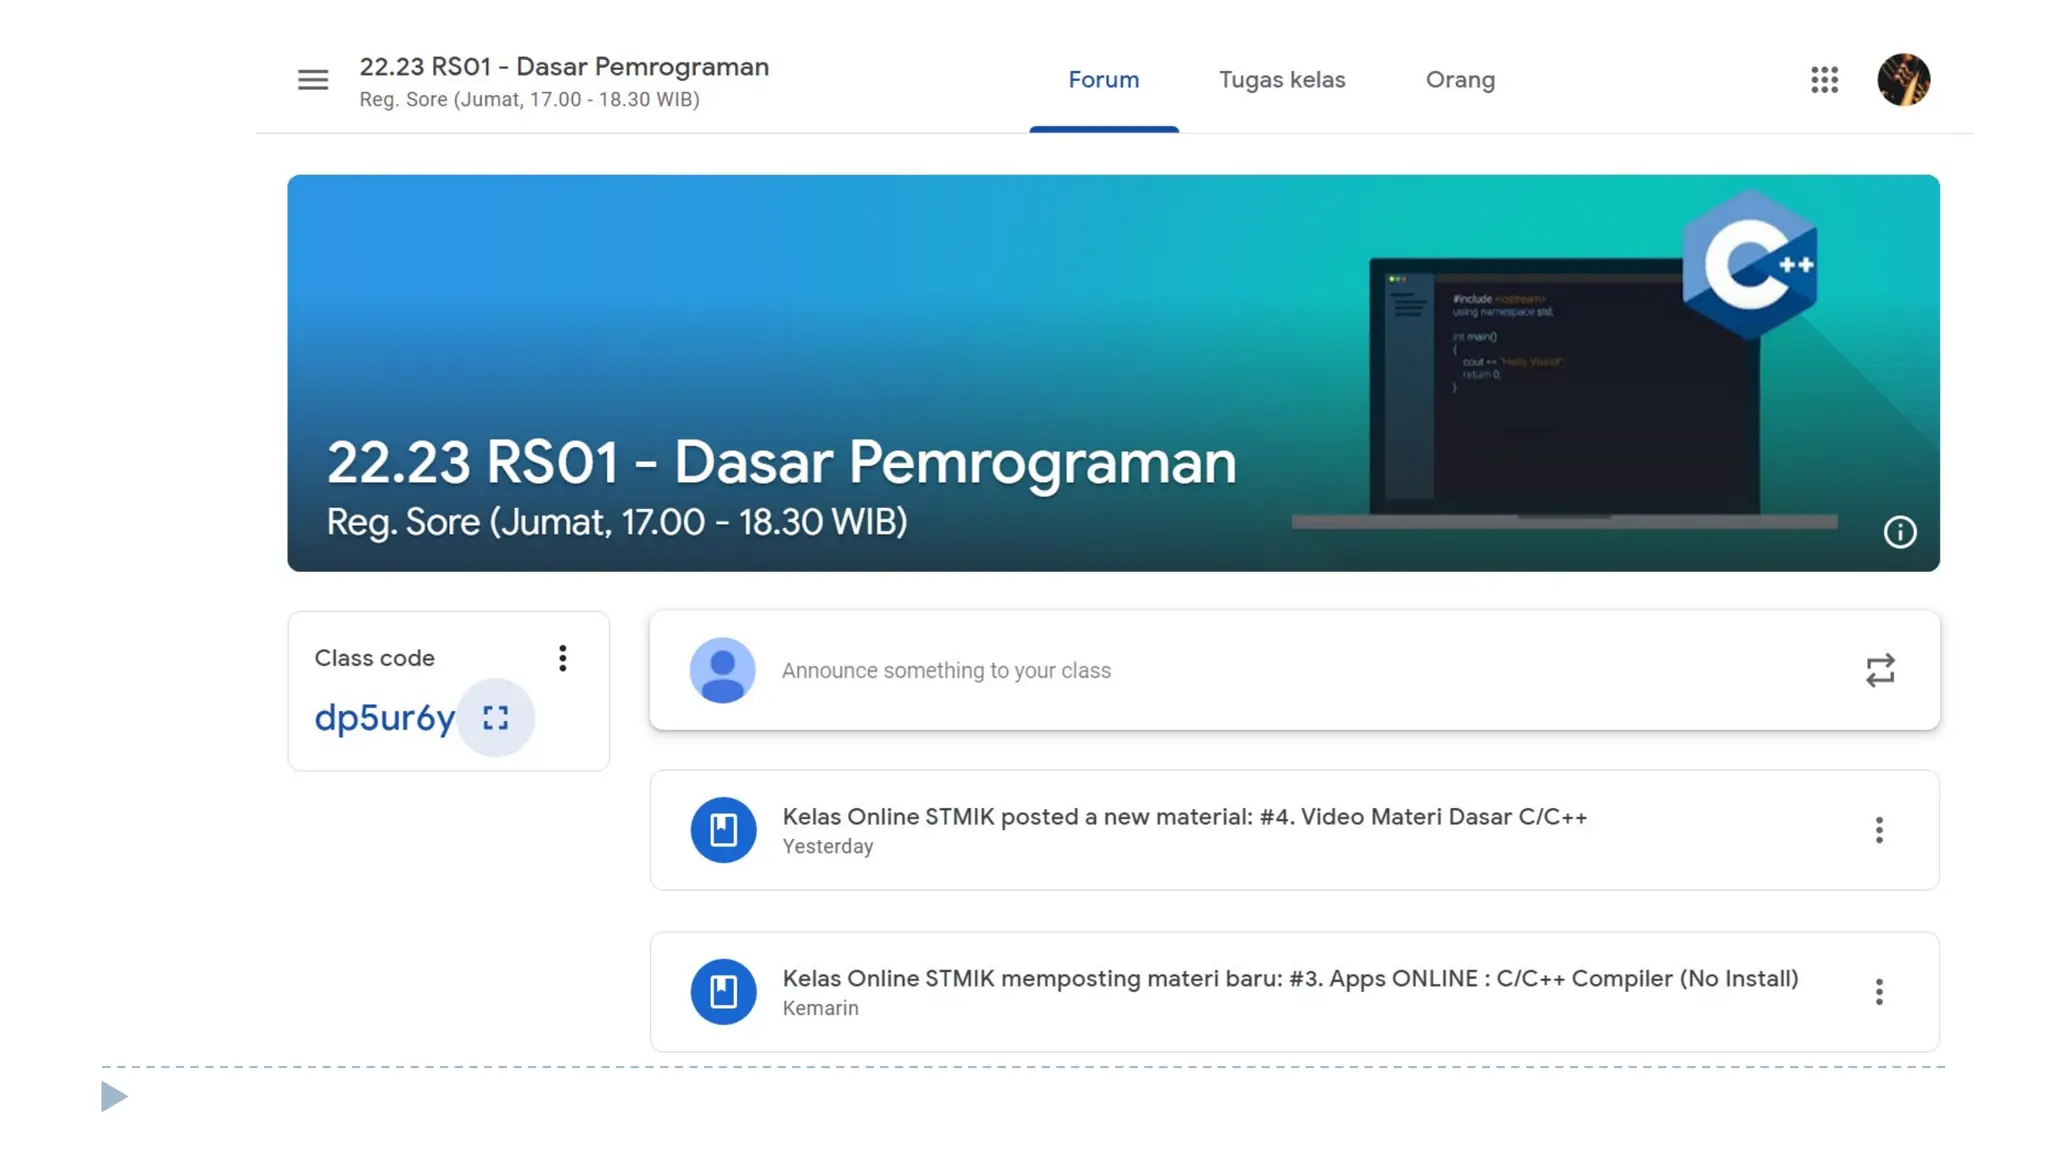
Task: Open the hamburger main menu
Action: coord(313,80)
